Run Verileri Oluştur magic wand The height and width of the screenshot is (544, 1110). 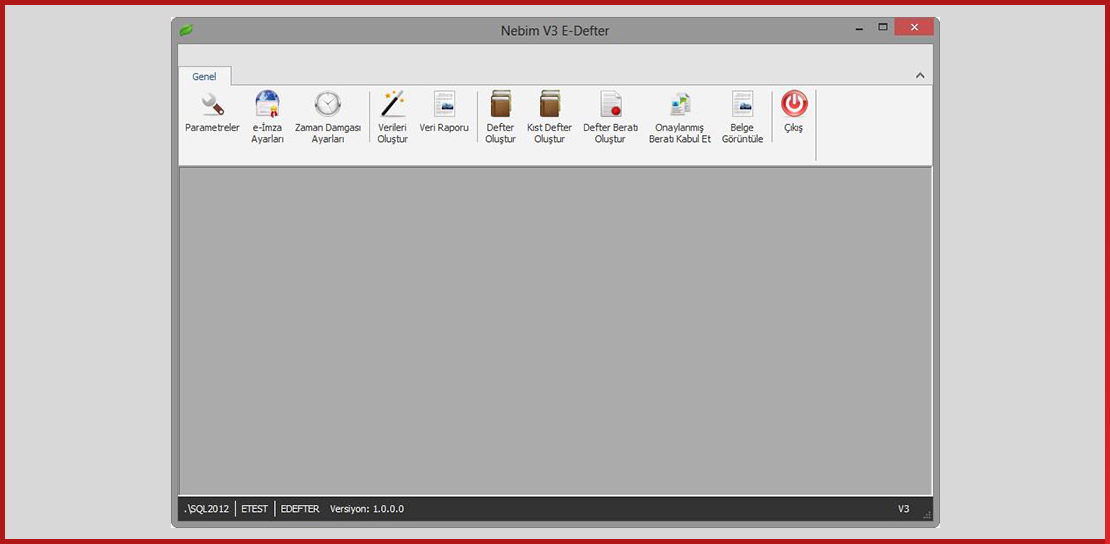[x=392, y=118]
